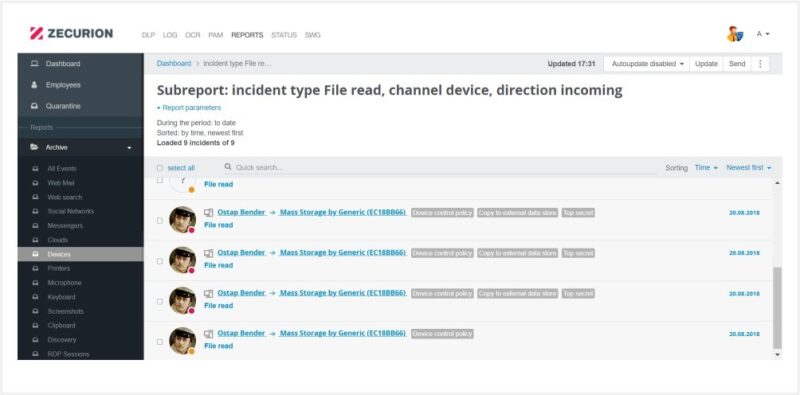Open the three-dot more options menu
The image size is (800, 395).
[x=760, y=64]
